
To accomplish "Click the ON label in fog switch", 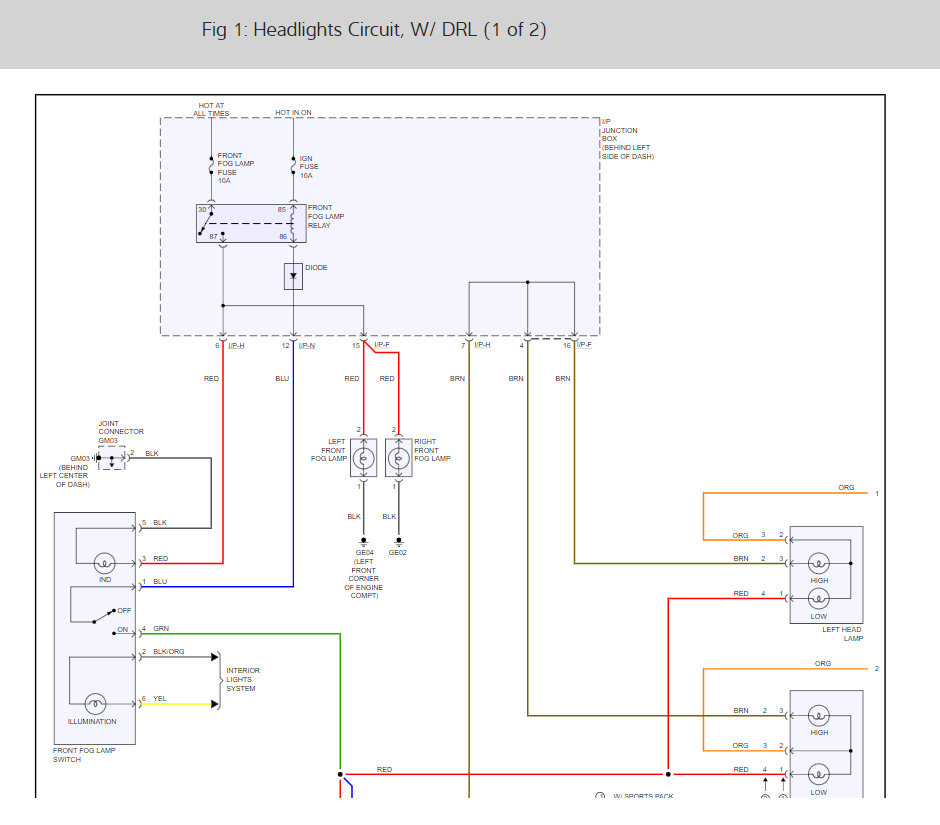I will pos(122,630).
